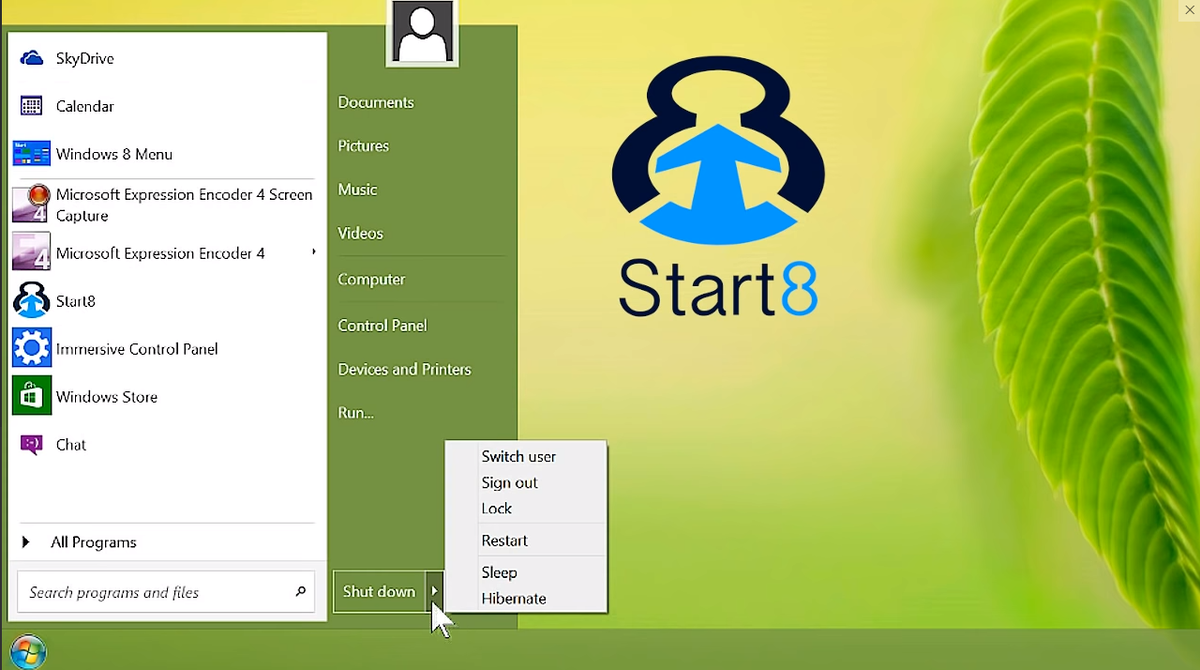Open Immersive Control Panel gear icon
This screenshot has width=1200, height=670.
(x=31, y=348)
